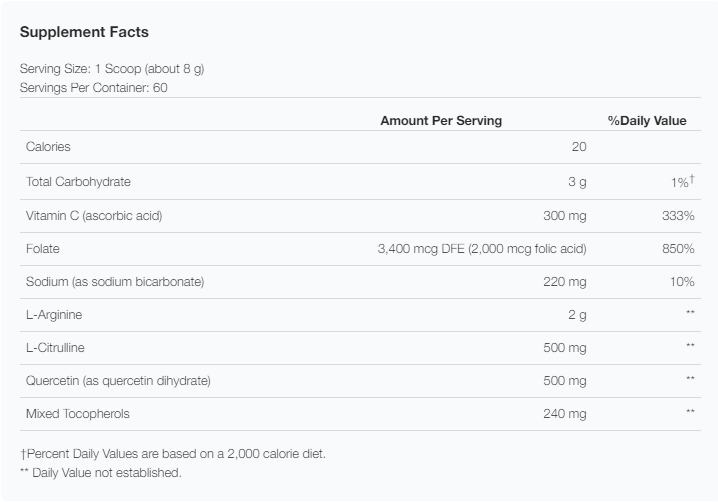Select the Folate row label

[43, 249]
